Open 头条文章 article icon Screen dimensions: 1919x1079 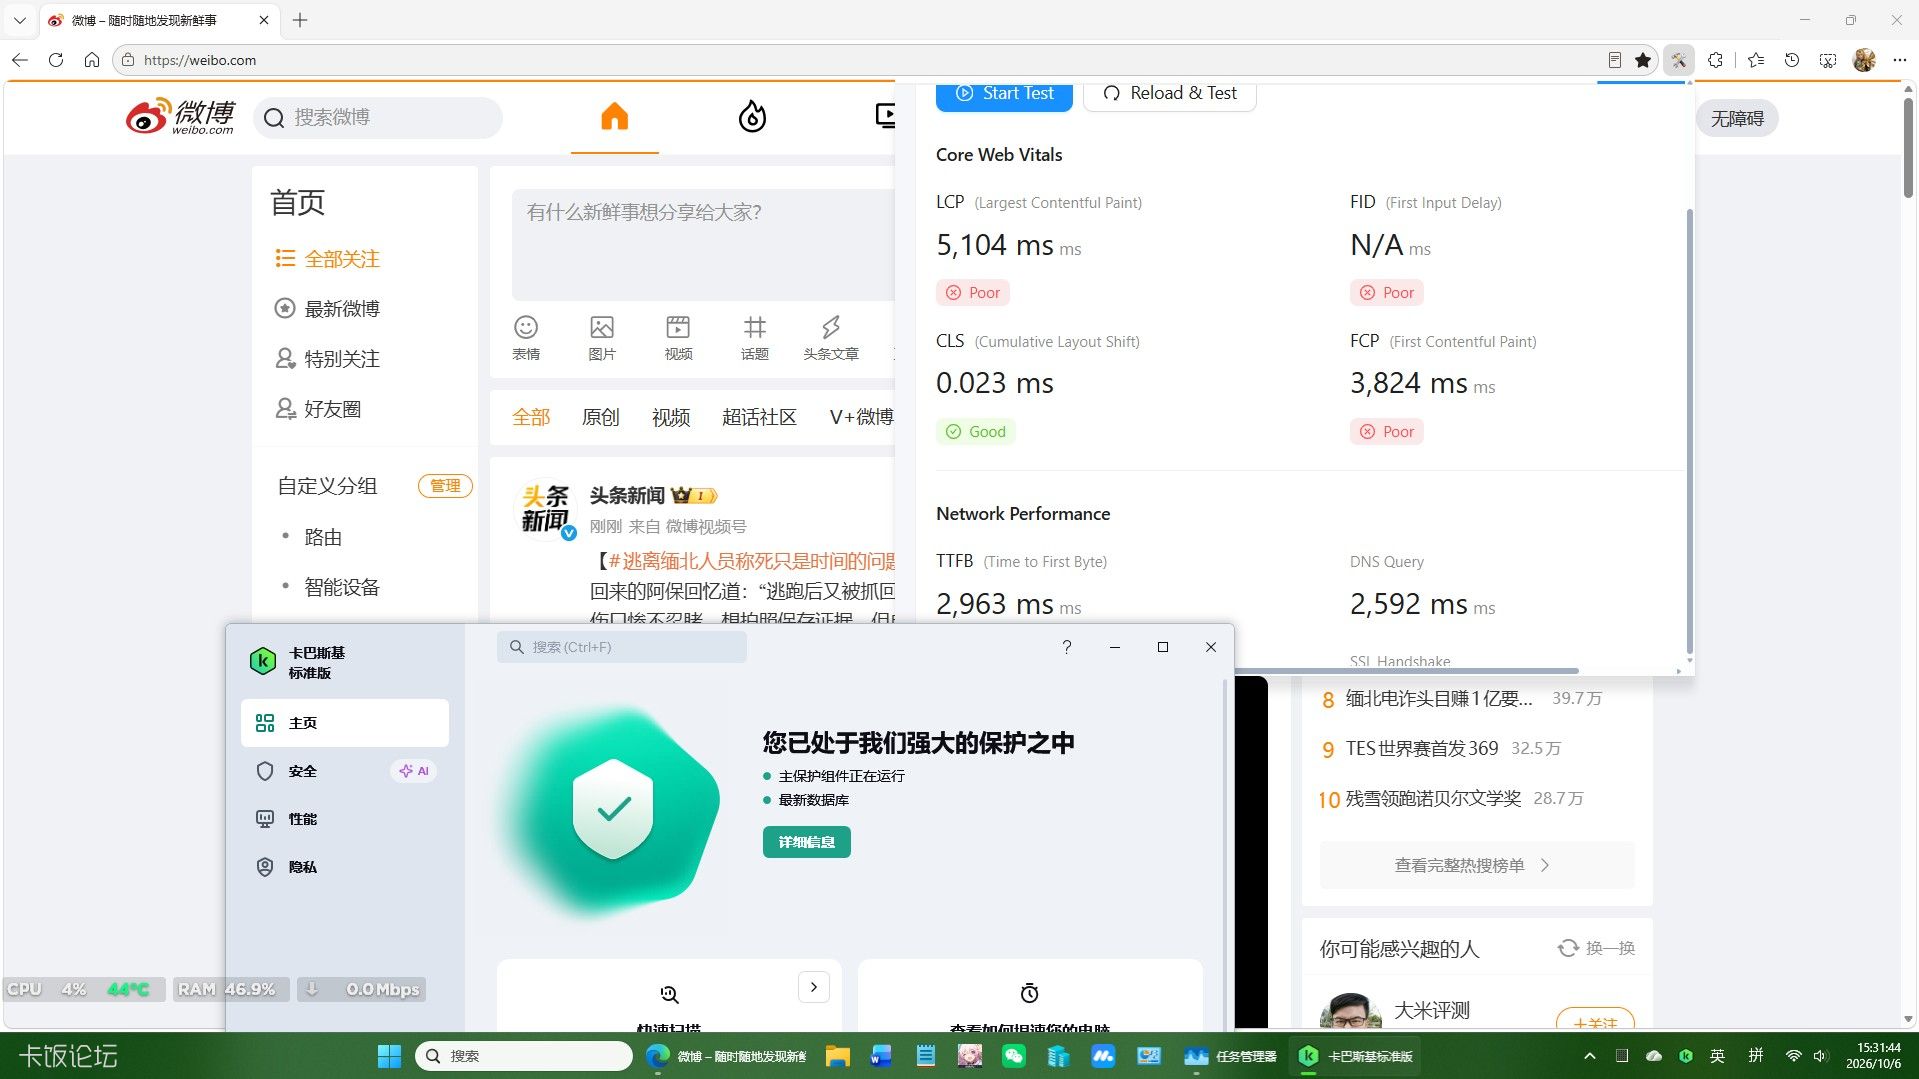[831, 327]
